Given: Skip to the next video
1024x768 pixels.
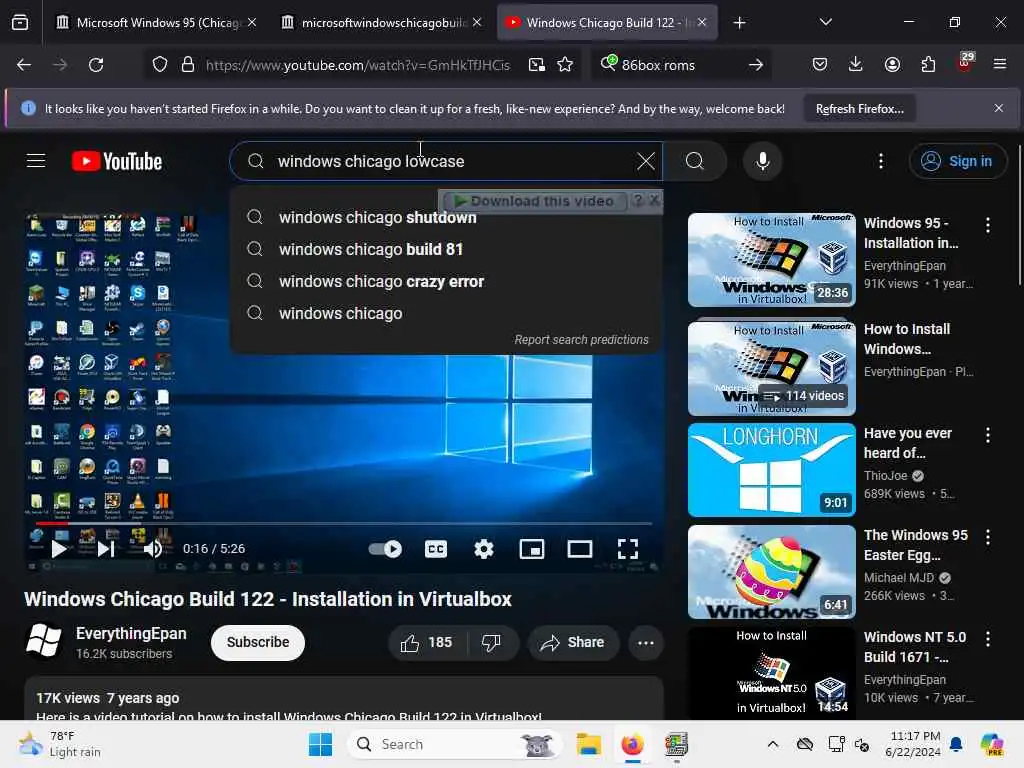Looking at the screenshot, I should [x=106, y=549].
